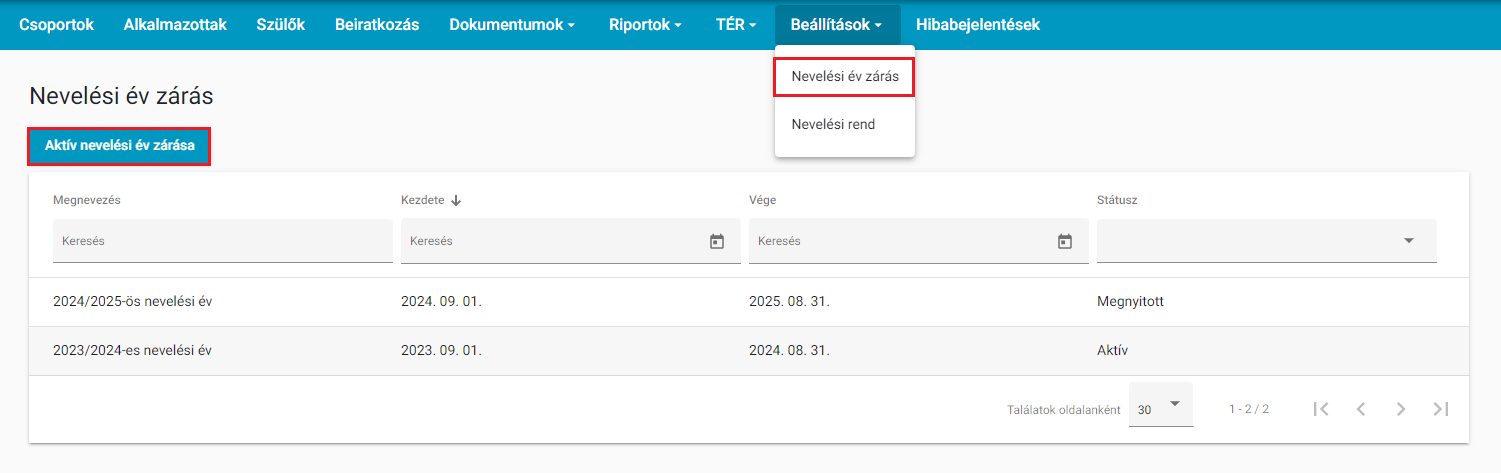This screenshot has height=473, width=1501.
Task: Jump to the last results page
Action: click(x=1441, y=408)
